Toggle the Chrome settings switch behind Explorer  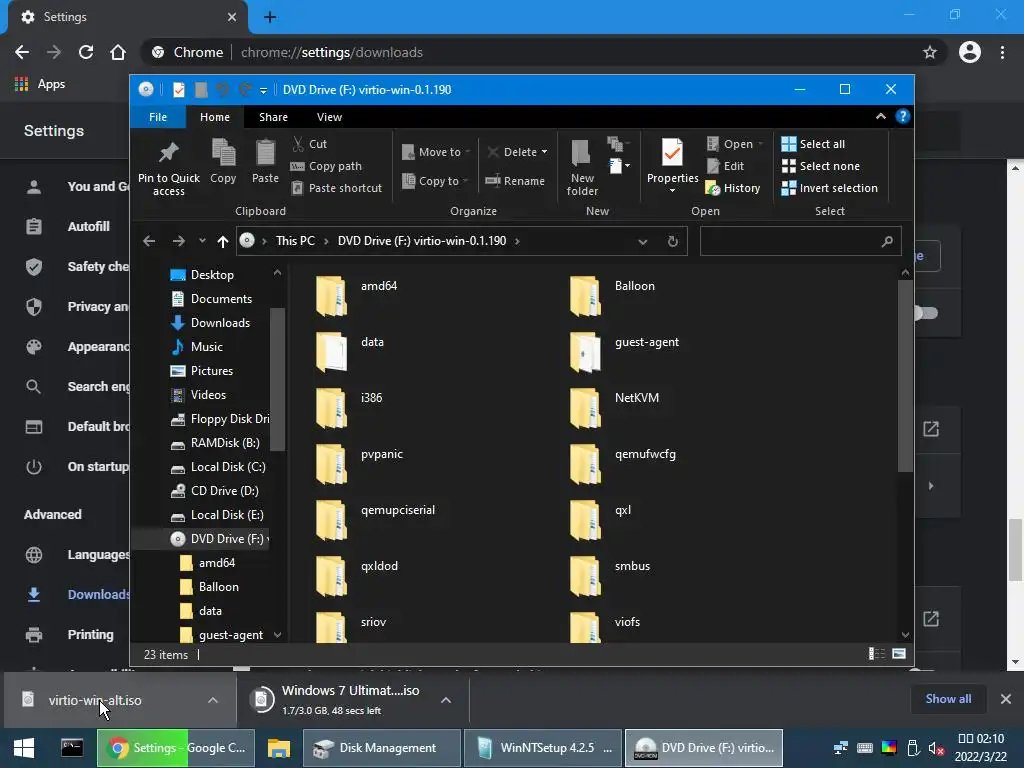pyautogui.click(x=925, y=313)
